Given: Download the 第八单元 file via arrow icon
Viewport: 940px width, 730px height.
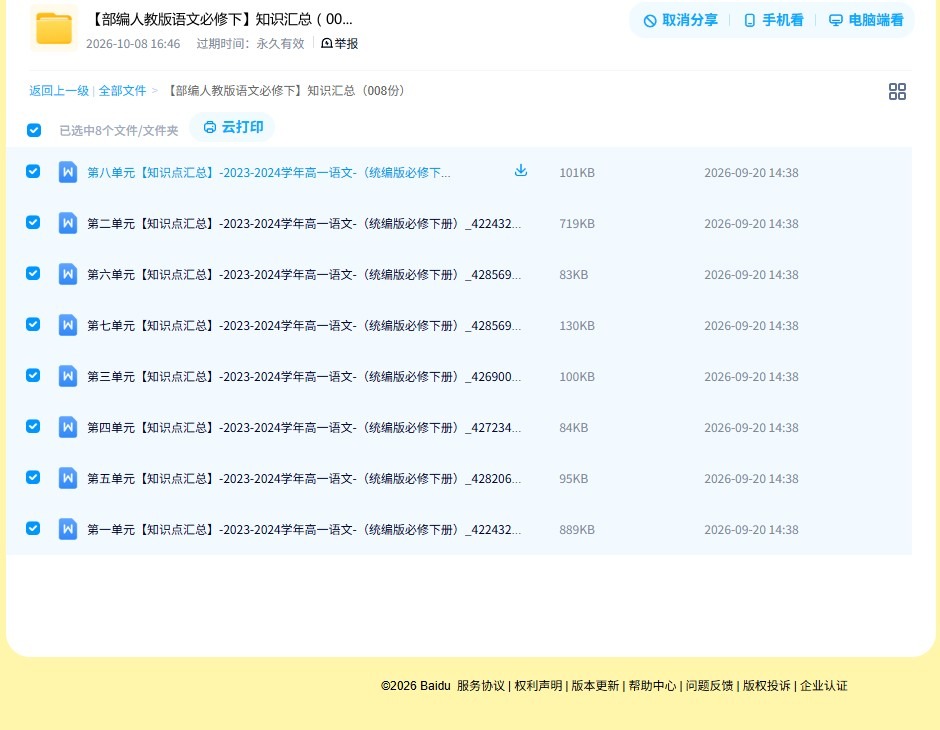Looking at the screenshot, I should tap(520, 171).
